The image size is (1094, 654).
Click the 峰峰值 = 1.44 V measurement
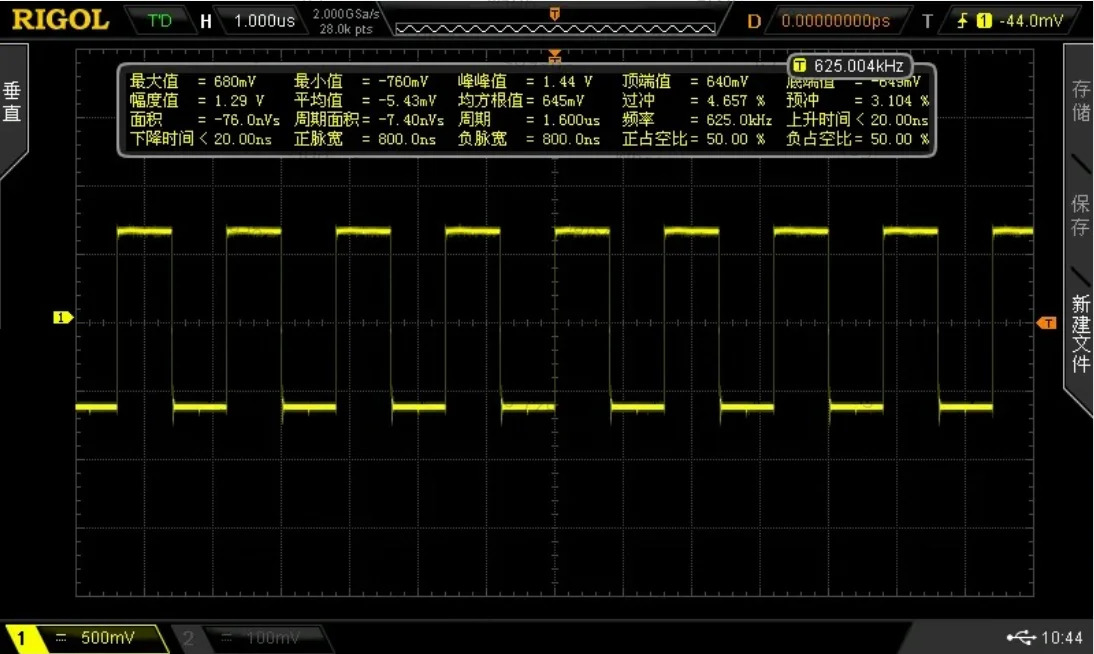pyautogui.click(x=525, y=82)
